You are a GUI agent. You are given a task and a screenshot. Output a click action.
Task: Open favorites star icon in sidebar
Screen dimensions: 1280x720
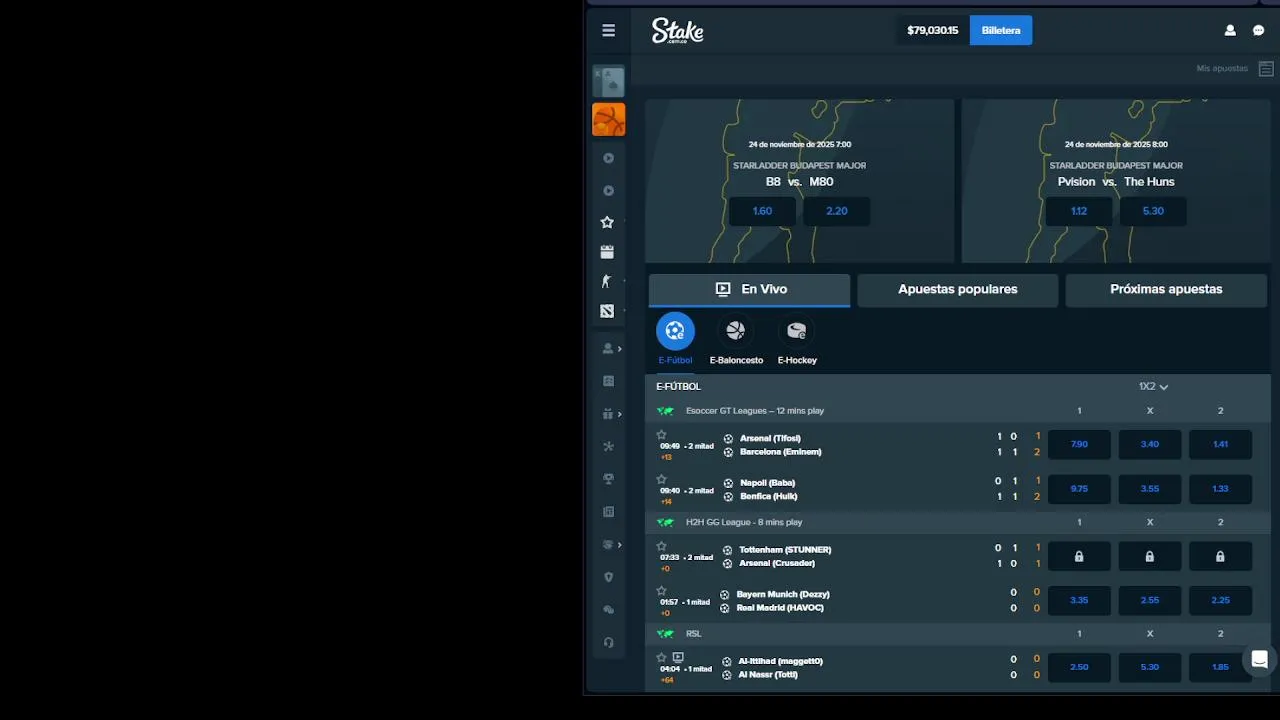tap(607, 222)
